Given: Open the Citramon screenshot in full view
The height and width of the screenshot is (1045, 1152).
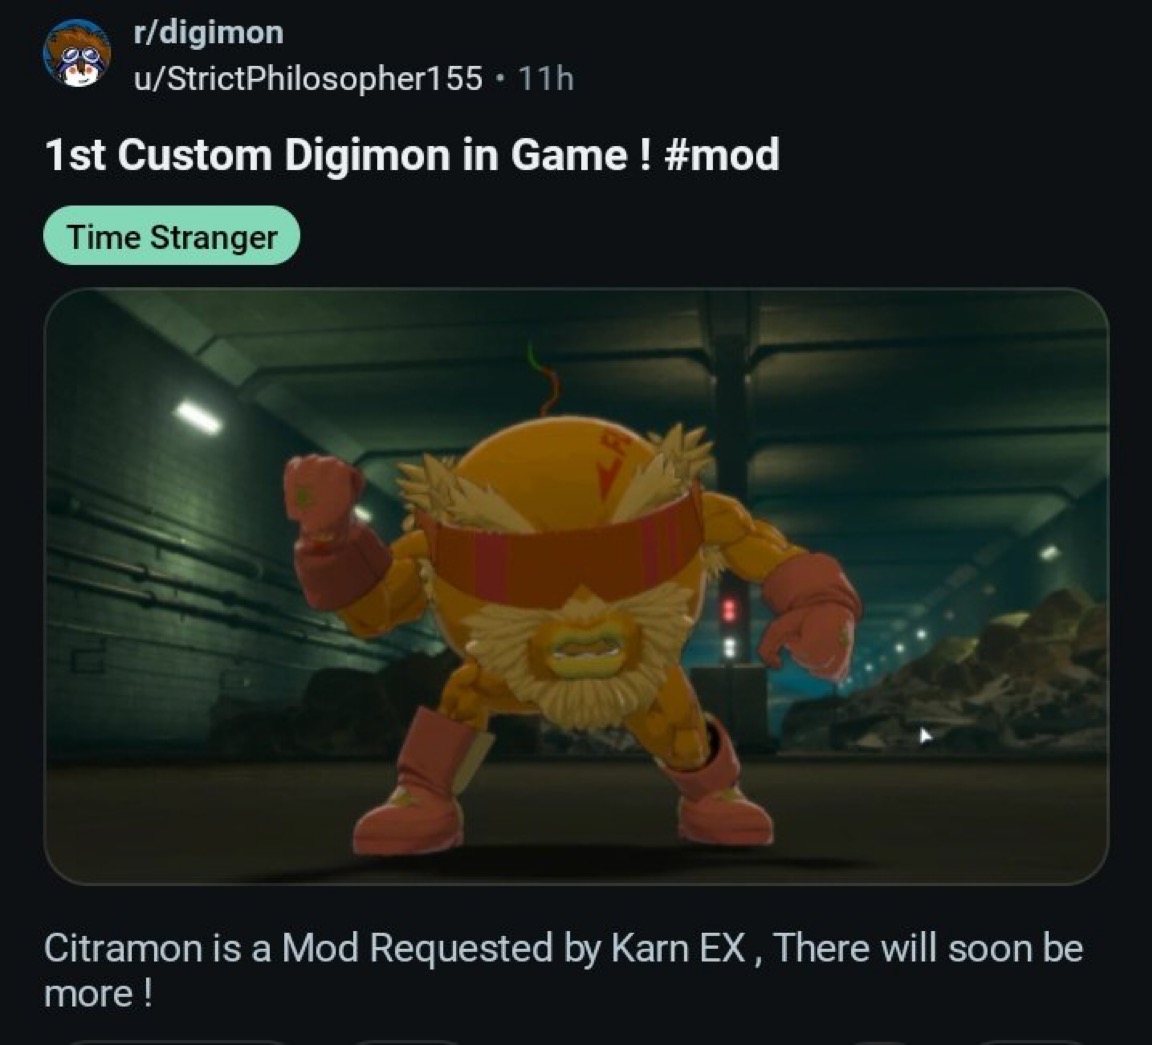Looking at the screenshot, I should pos(576,586).
